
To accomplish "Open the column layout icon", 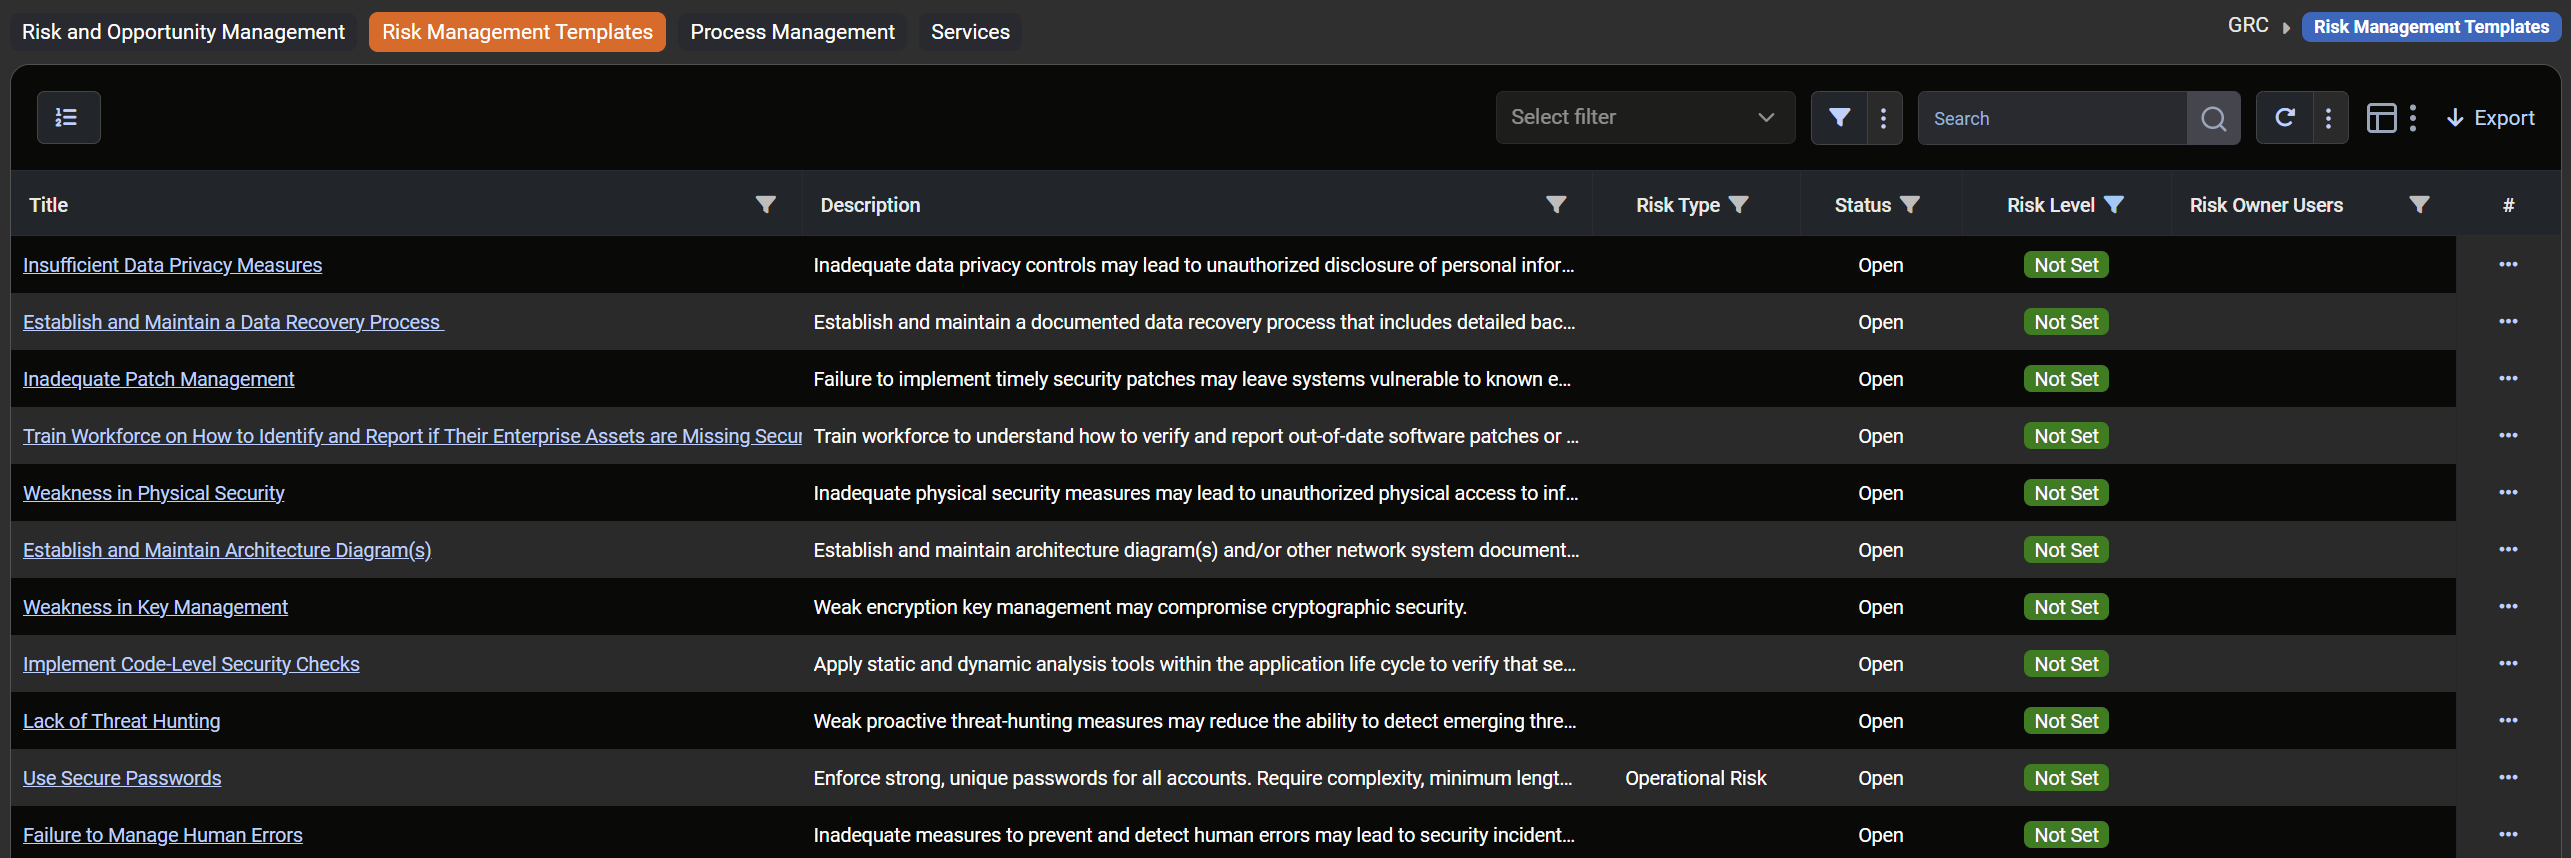I will 2381,118.
